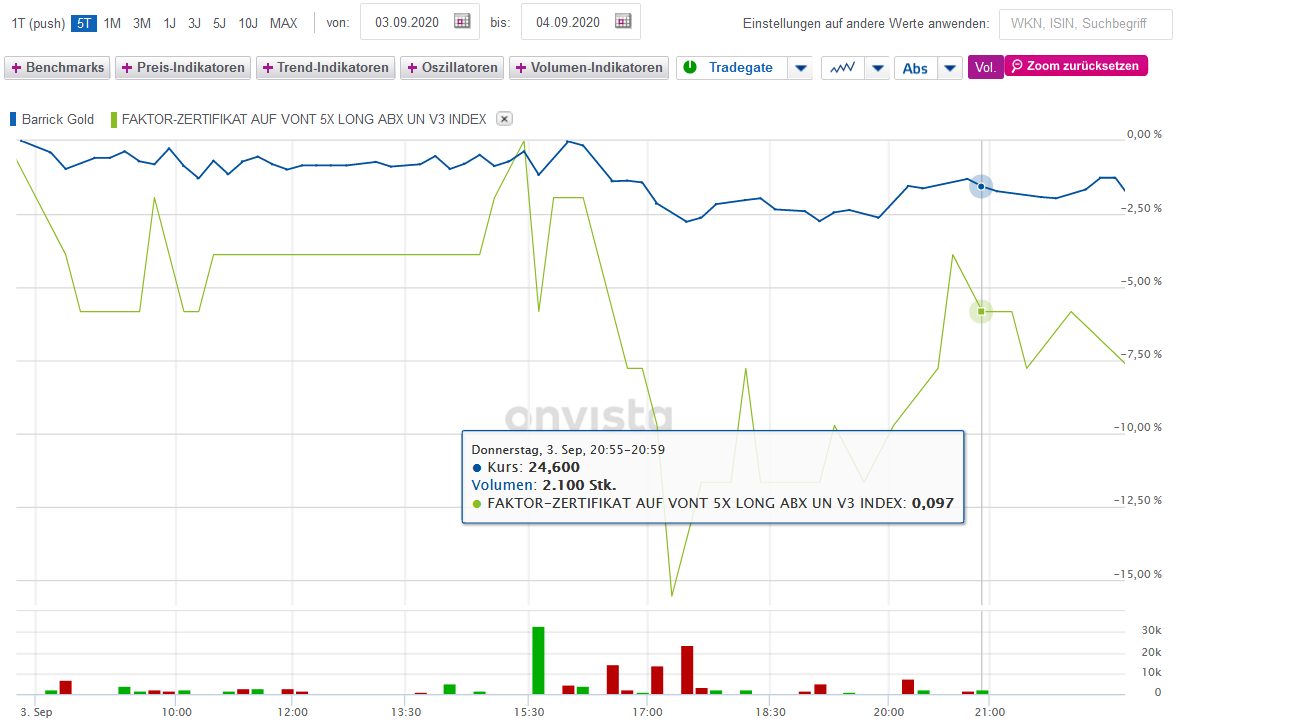Click the -10,00 % axis label

click(1137, 427)
